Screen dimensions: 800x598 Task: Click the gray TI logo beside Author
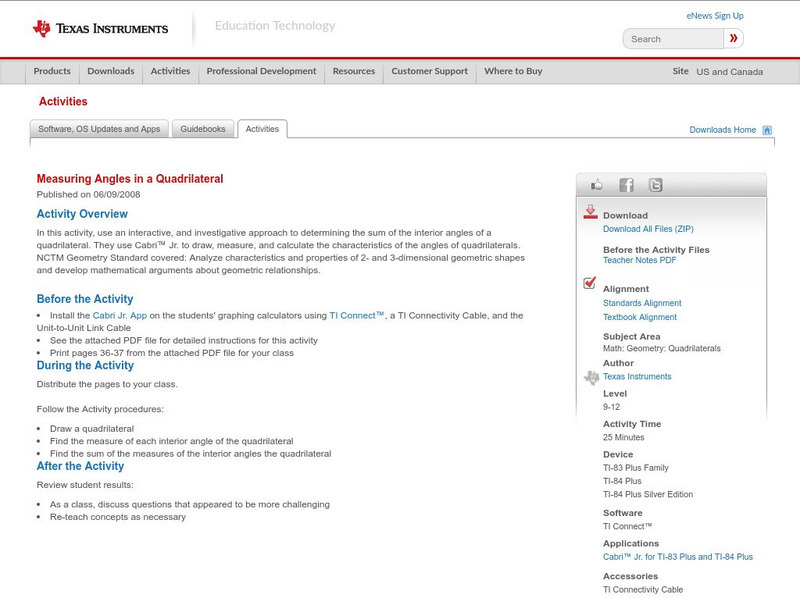(x=591, y=378)
